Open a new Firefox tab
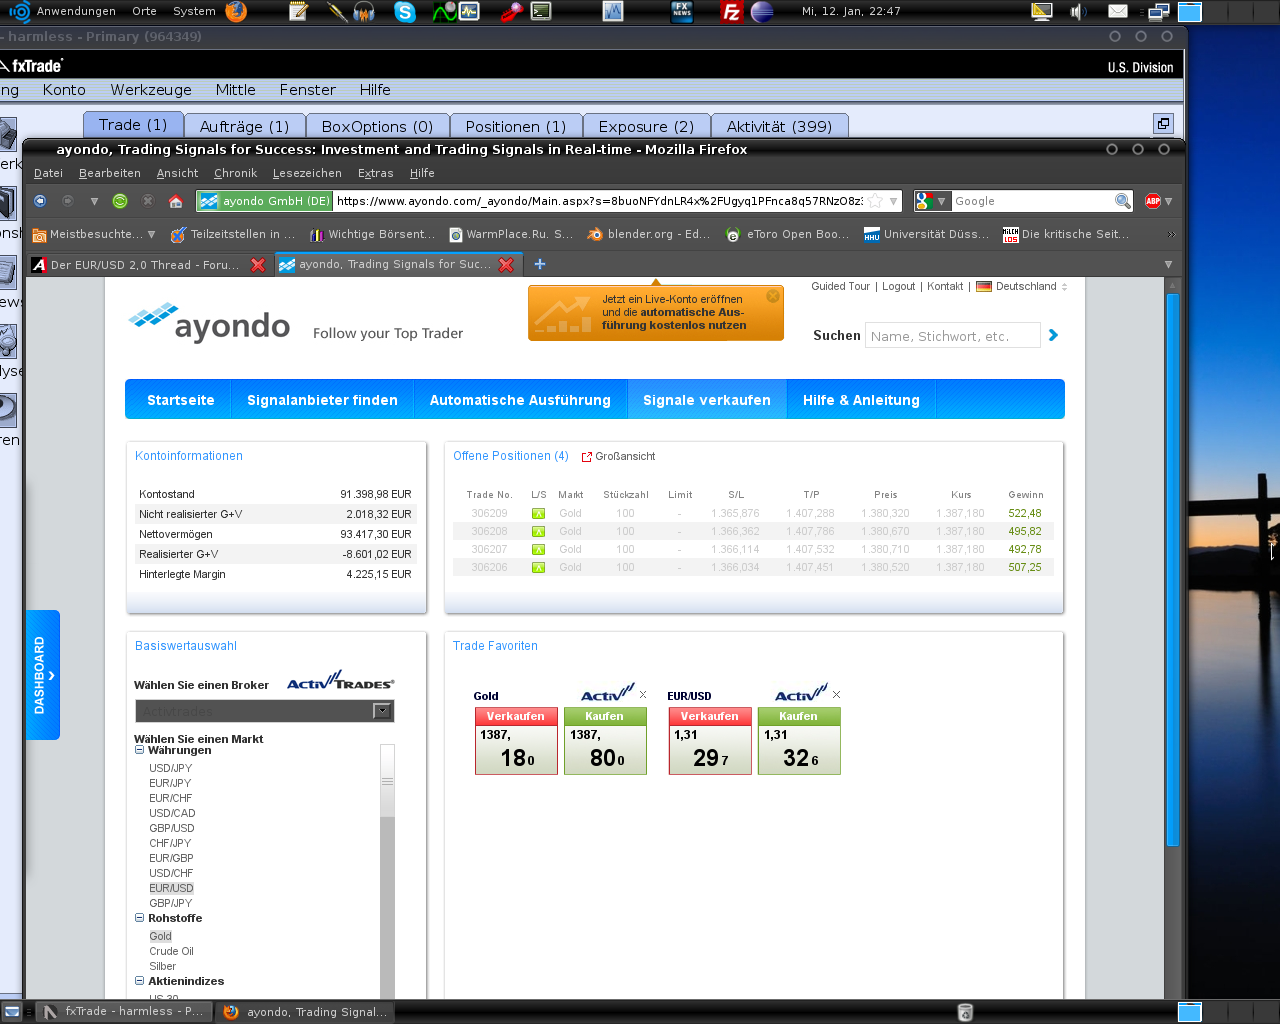The image size is (1280, 1024). click(x=540, y=264)
